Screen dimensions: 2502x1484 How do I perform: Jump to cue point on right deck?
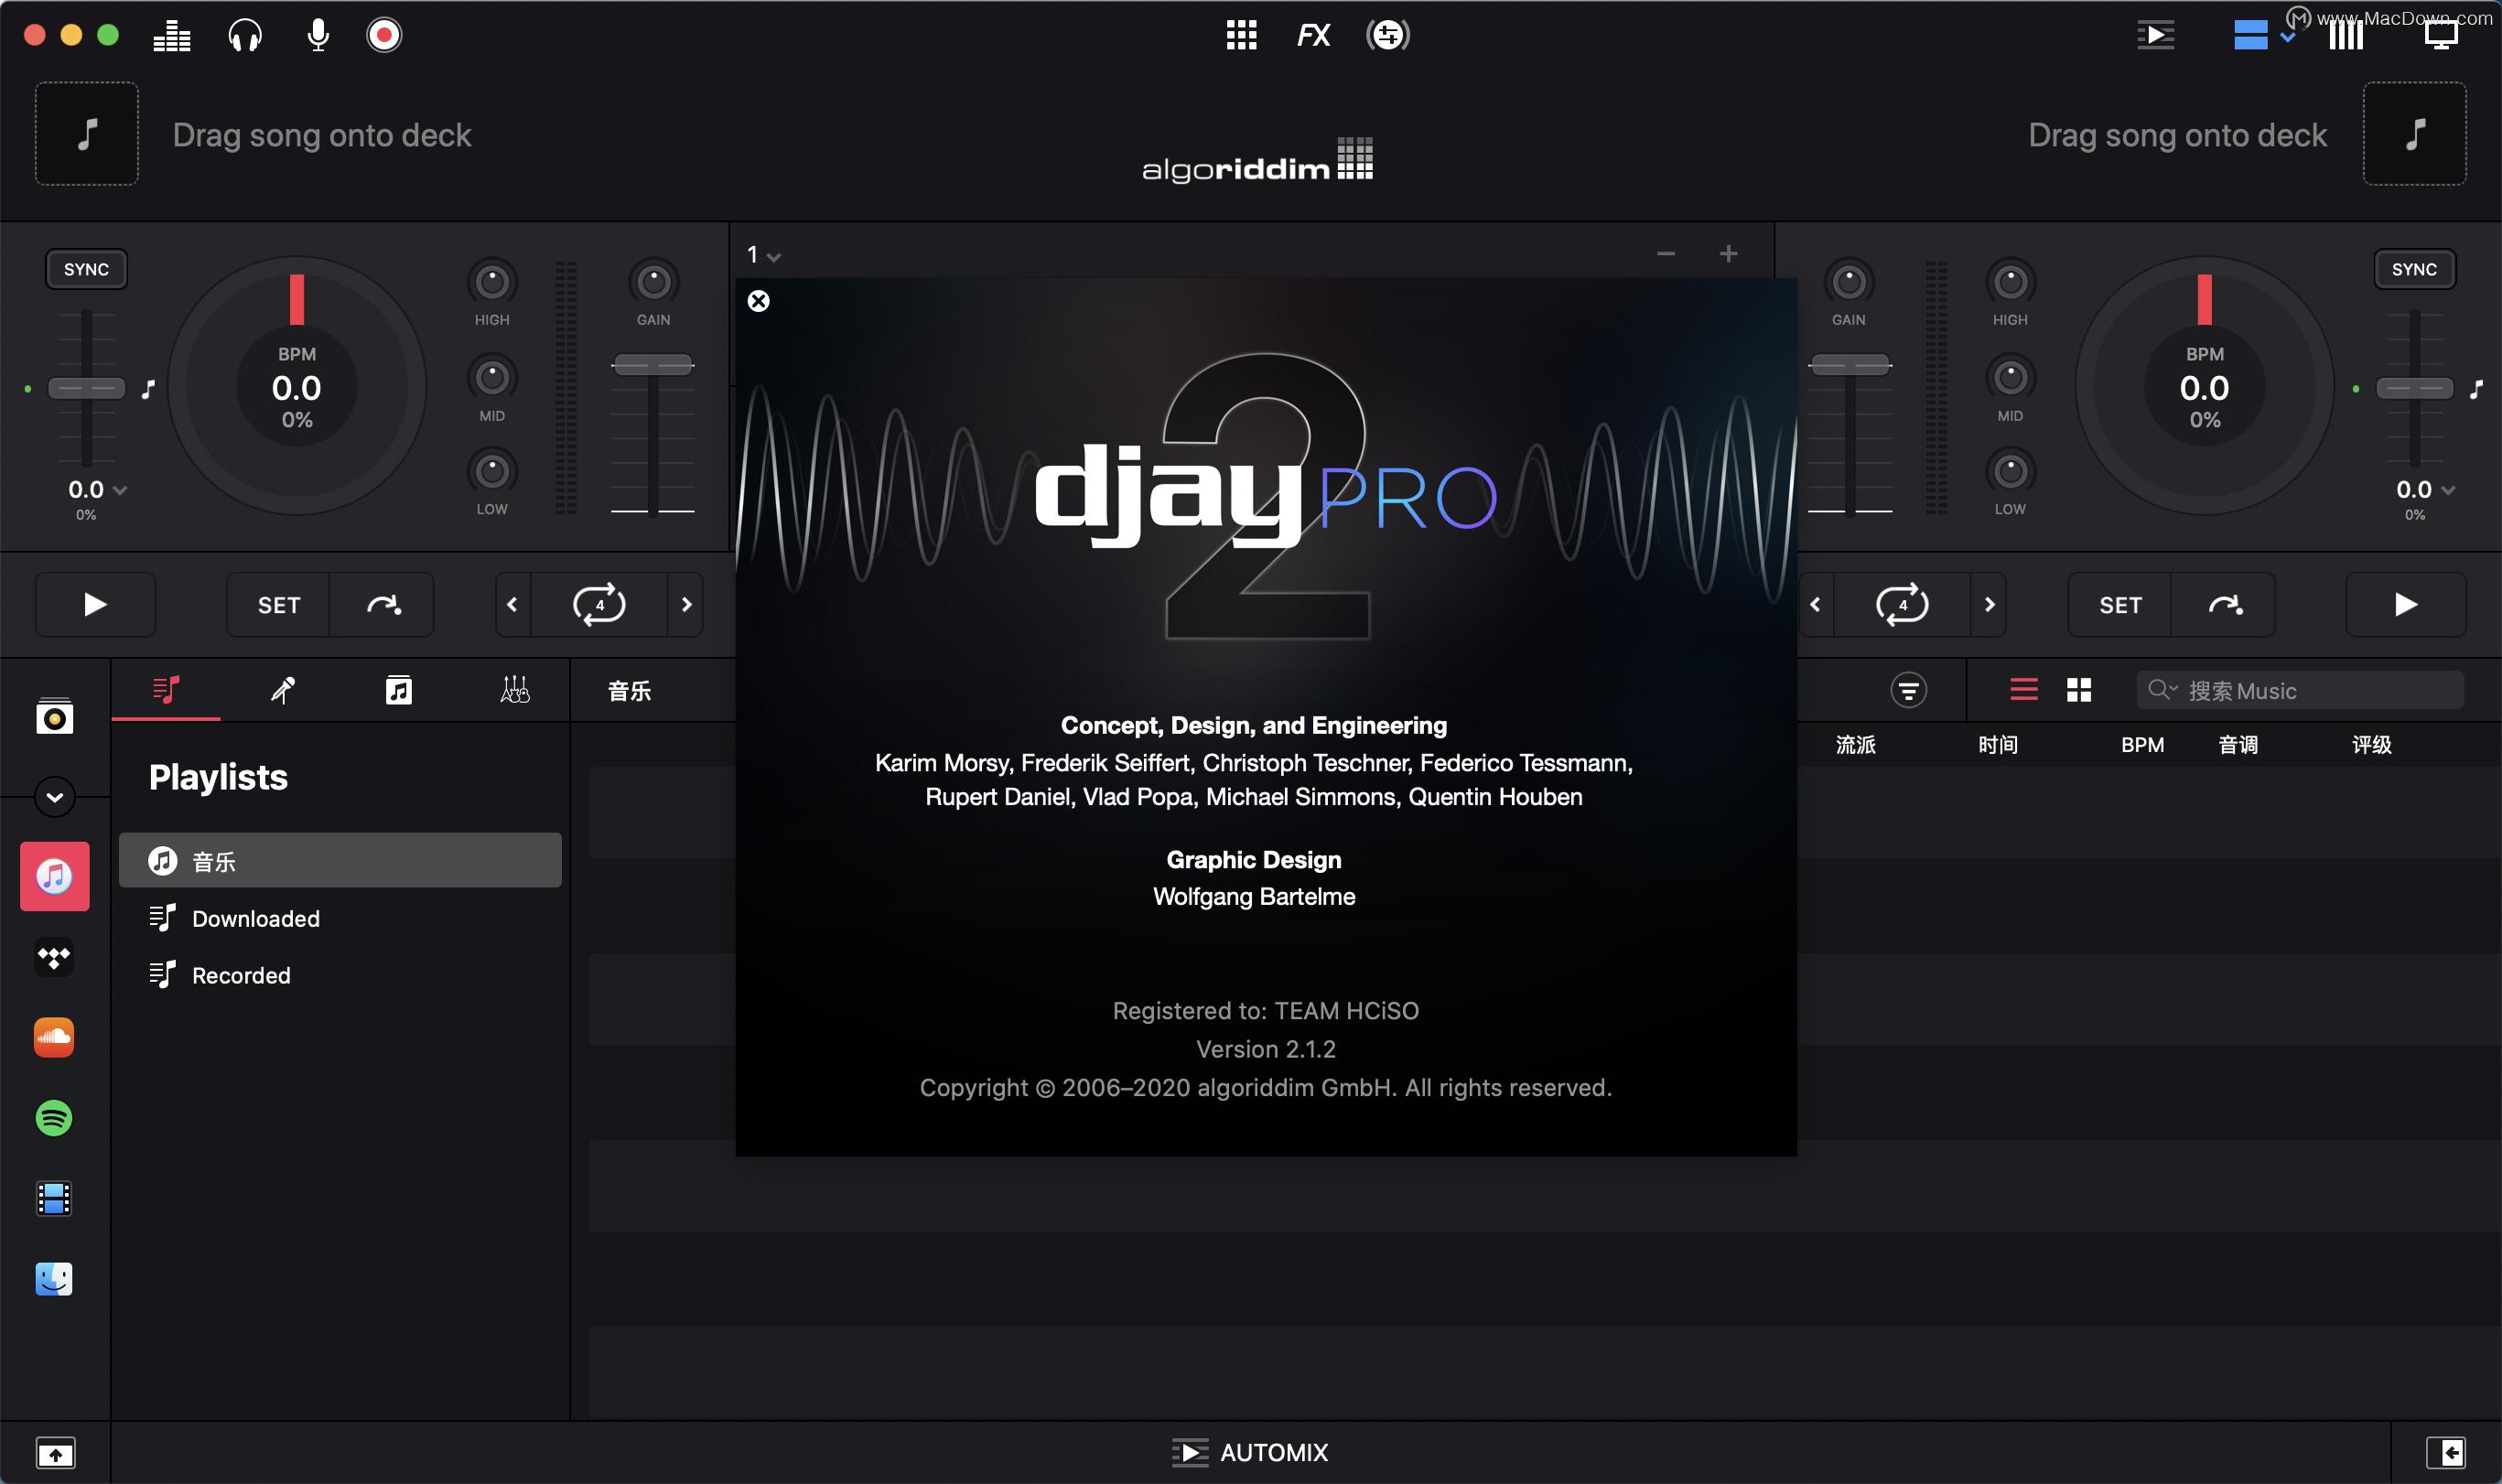[2225, 605]
